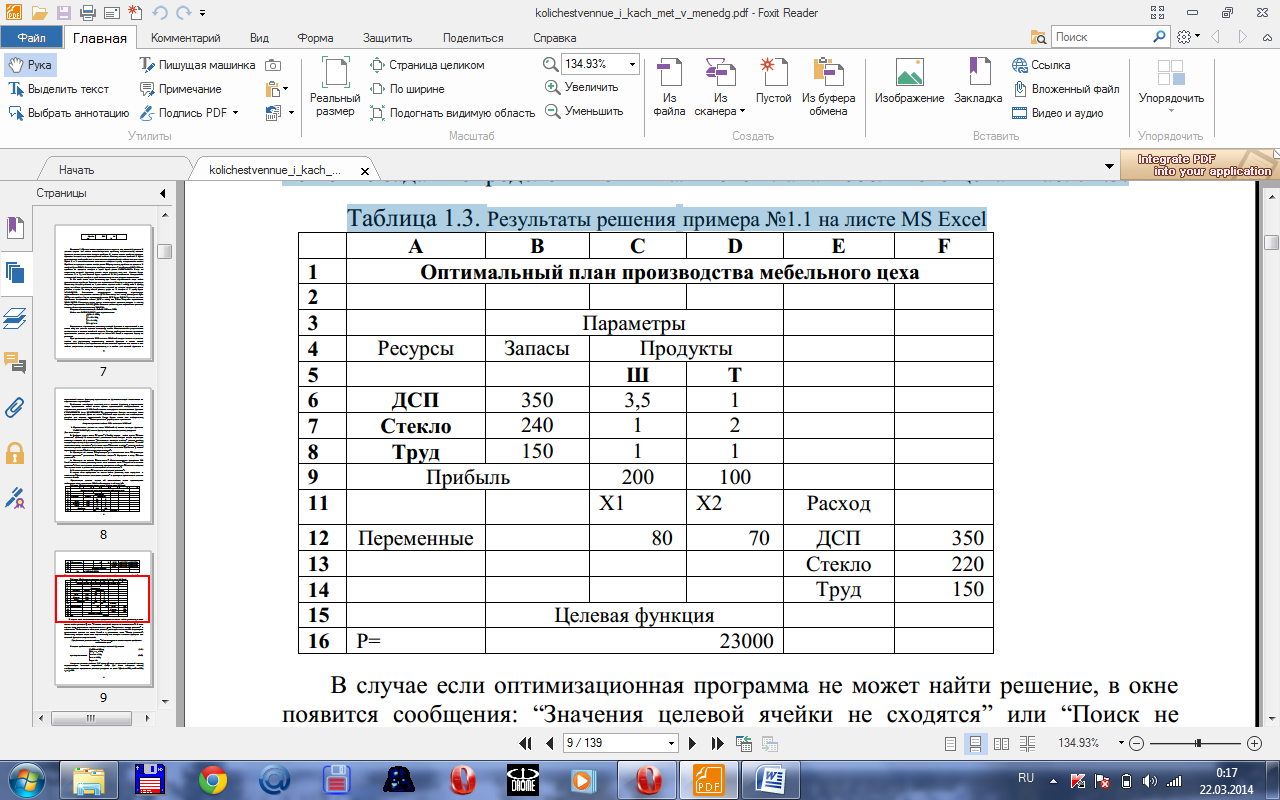Switch to facing pages view mode
The height and width of the screenshot is (800, 1280).
[1001, 744]
